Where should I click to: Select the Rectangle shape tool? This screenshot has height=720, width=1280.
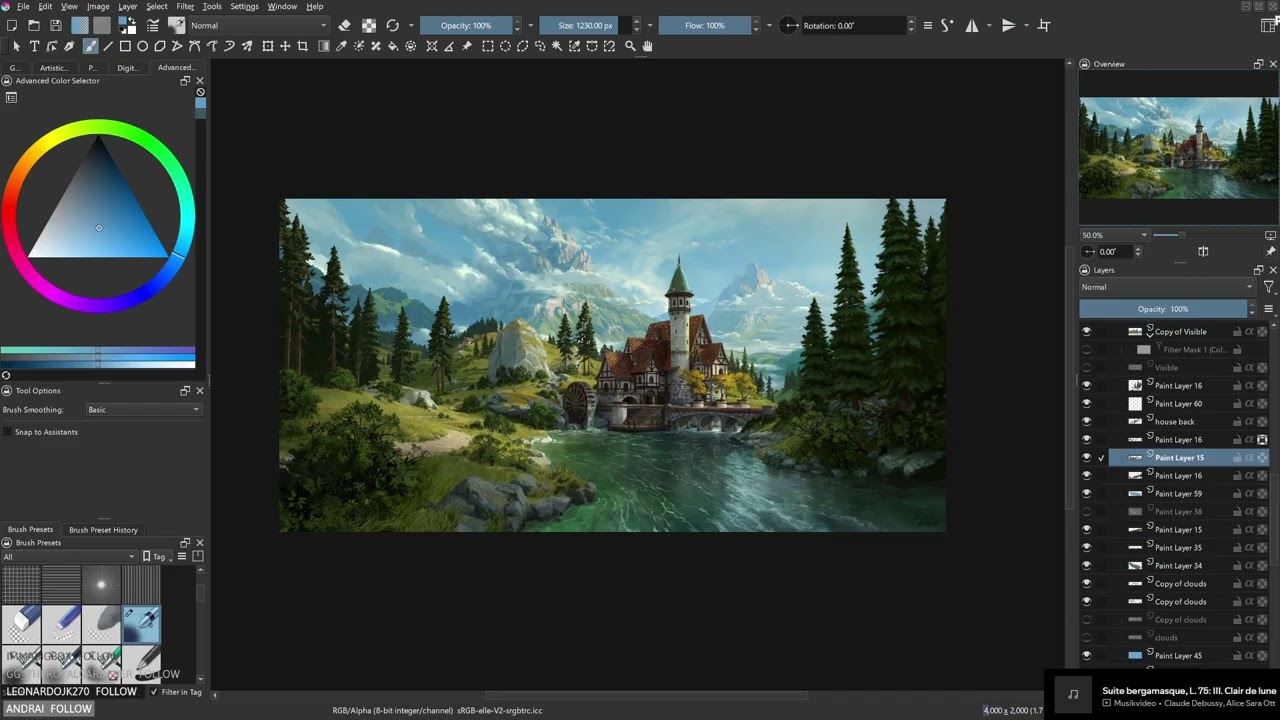[125, 46]
